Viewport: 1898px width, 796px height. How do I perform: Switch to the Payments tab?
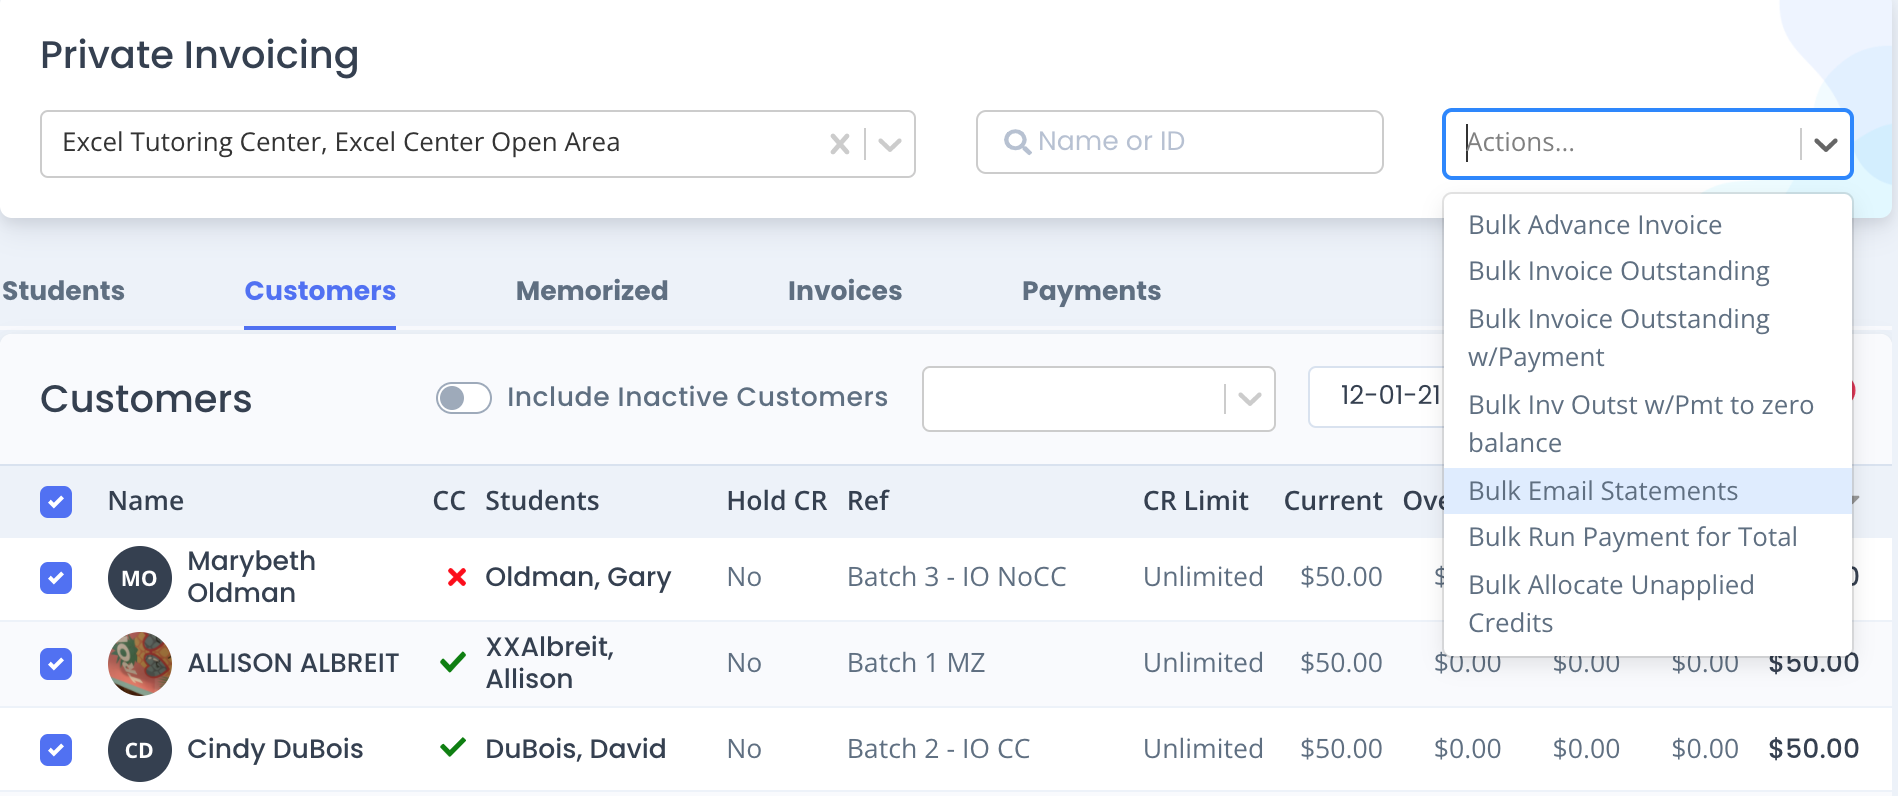pos(1091,291)
